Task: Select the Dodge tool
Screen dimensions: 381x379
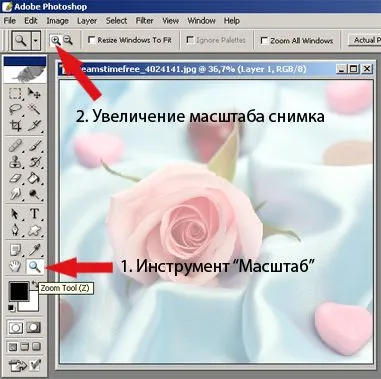Action: [34, 194]
